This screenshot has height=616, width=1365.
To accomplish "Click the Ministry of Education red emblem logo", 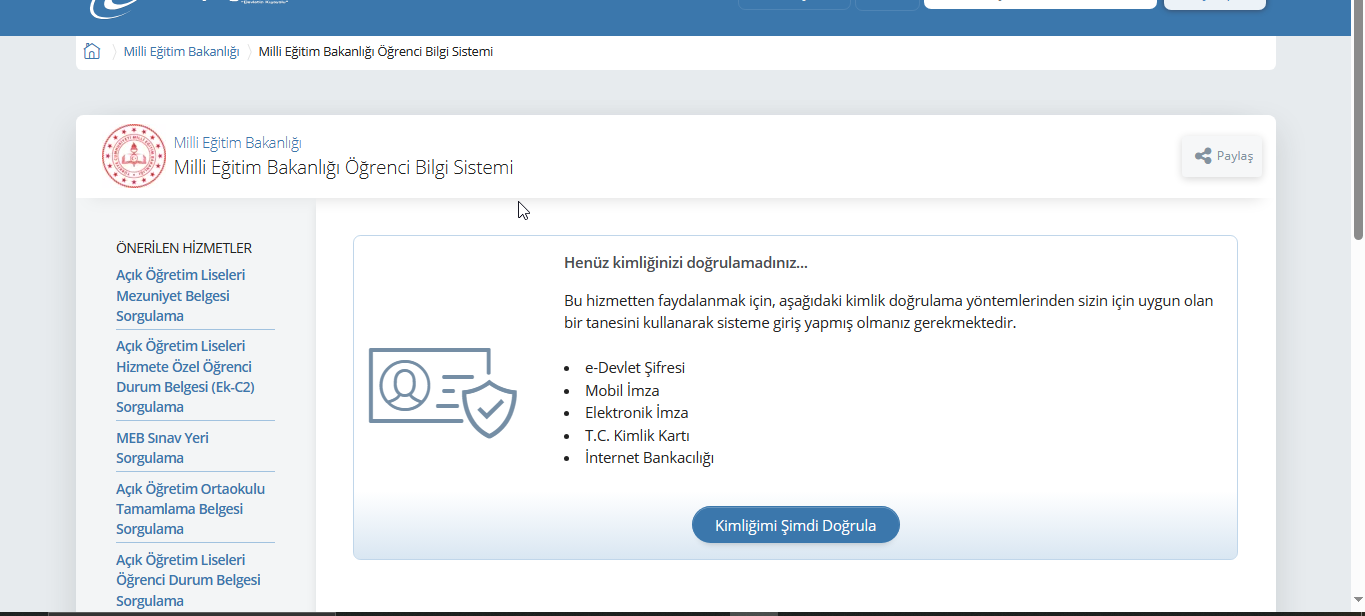I will (x=134, y=156).
